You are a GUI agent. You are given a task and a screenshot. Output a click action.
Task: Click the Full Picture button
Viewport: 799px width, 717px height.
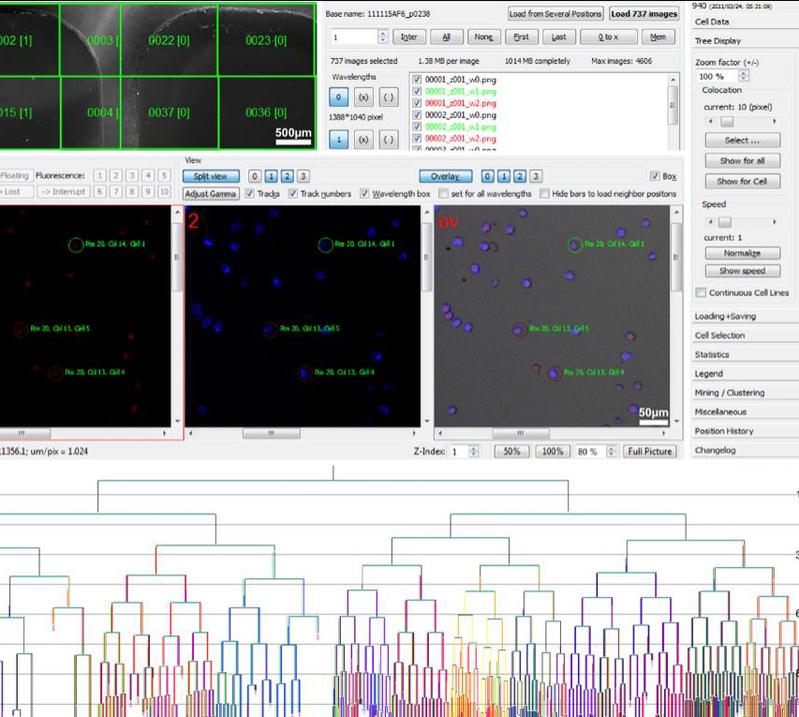[x=648, y=452]
